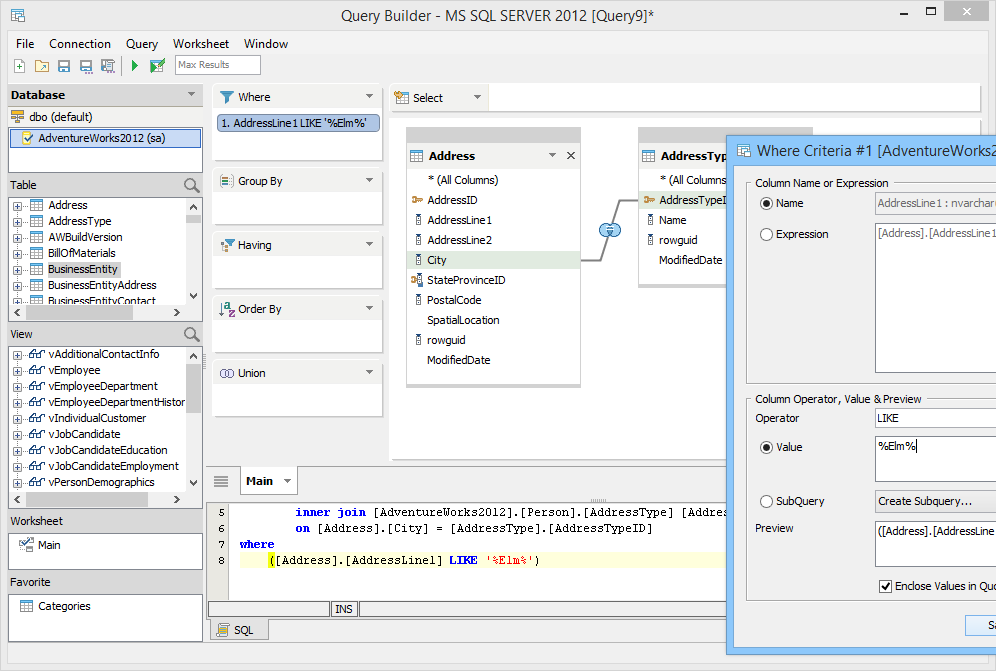Select the AddressLine1 LIKE '%Elm%' criteria
The image size is (996, 671).
pos(299,123)
